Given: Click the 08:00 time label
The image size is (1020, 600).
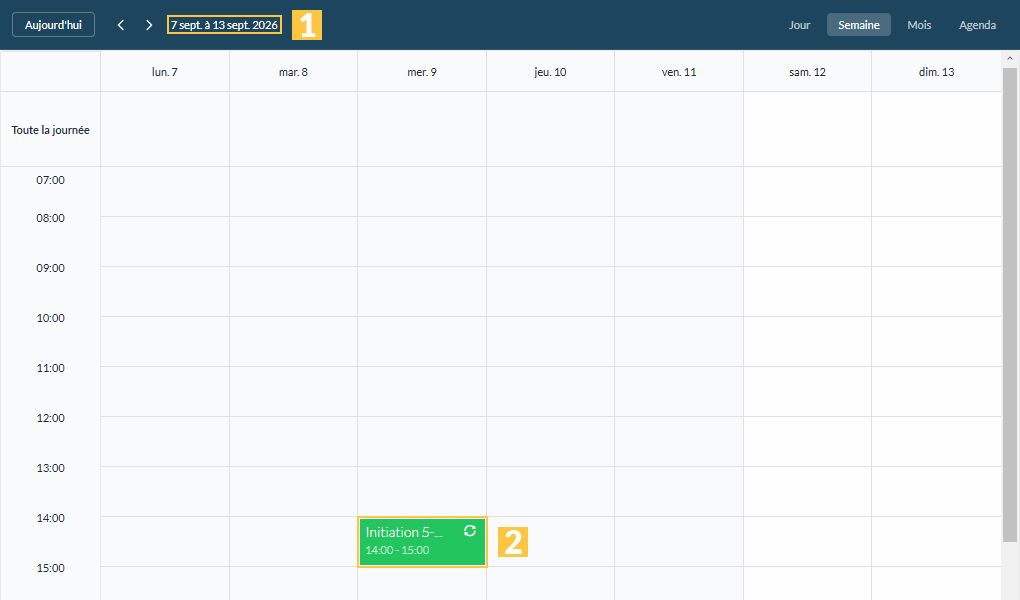Looking at the screenshot, I should pos(51,217).
